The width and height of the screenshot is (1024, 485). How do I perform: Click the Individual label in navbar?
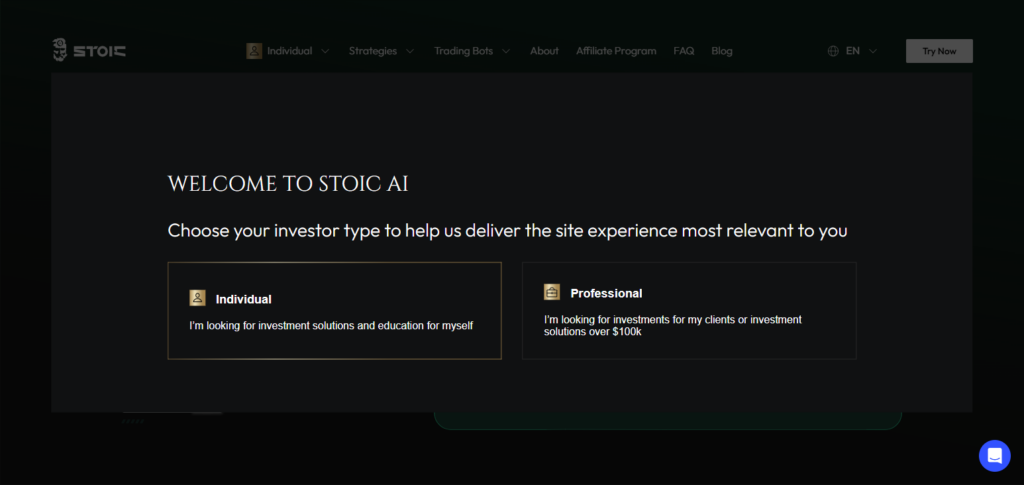(x=289, y=51)
